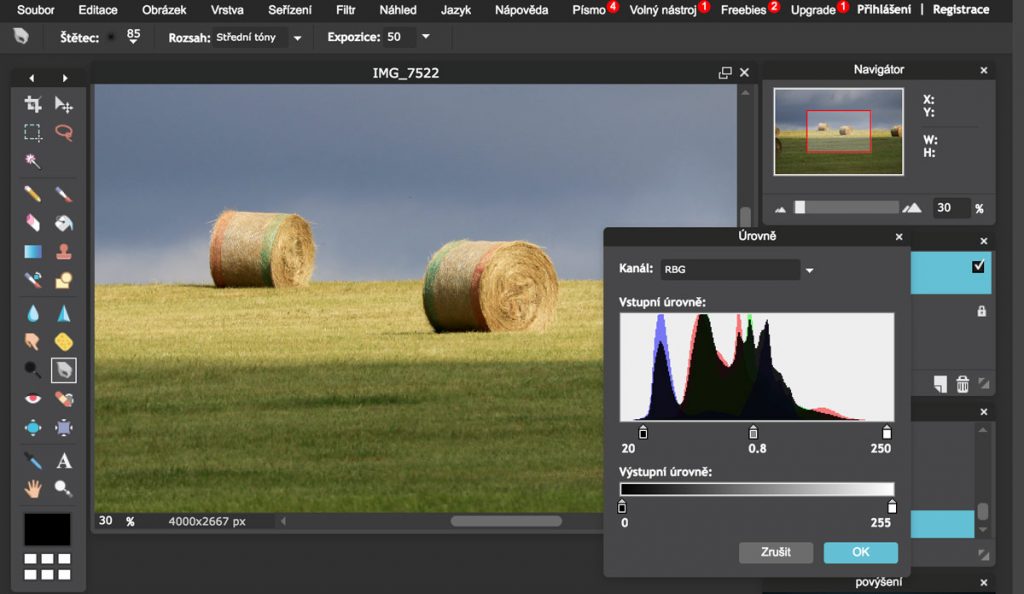Click the Navigator zoom percentage field
Screen dimensions: 1024x594
click(x=951, y=208)
